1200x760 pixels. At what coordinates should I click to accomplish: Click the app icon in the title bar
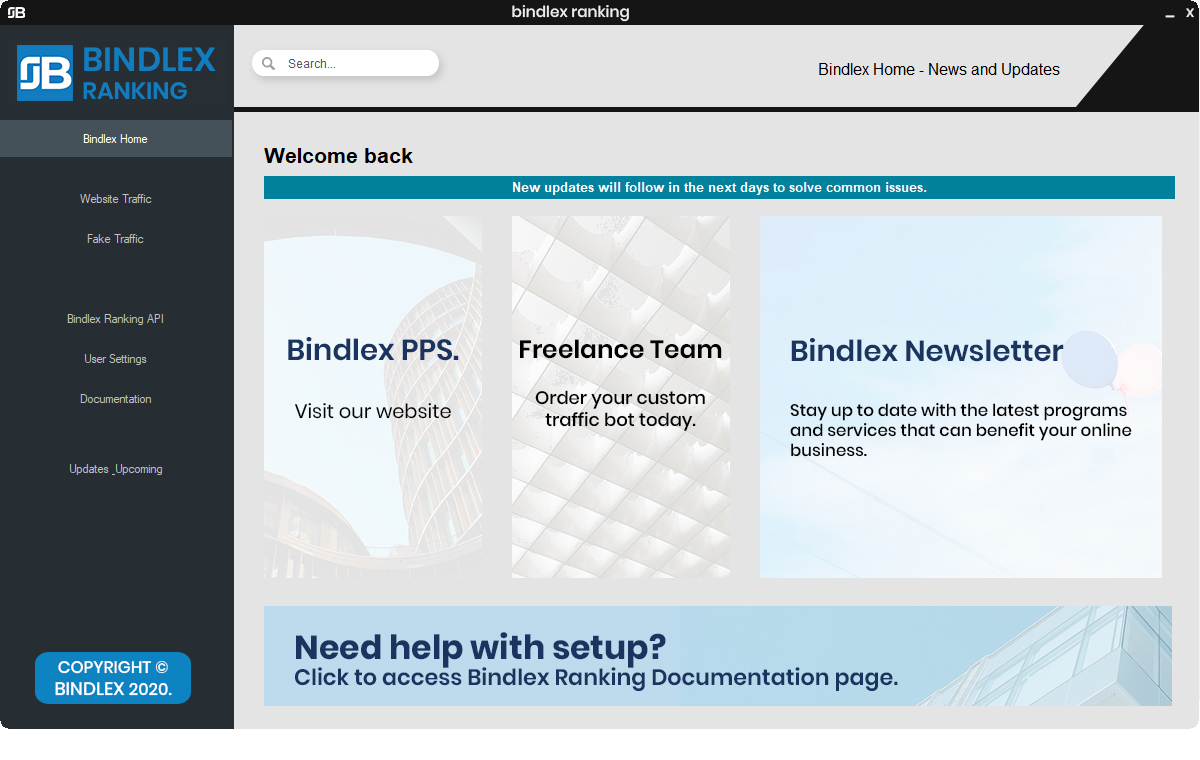pos(14,12)
